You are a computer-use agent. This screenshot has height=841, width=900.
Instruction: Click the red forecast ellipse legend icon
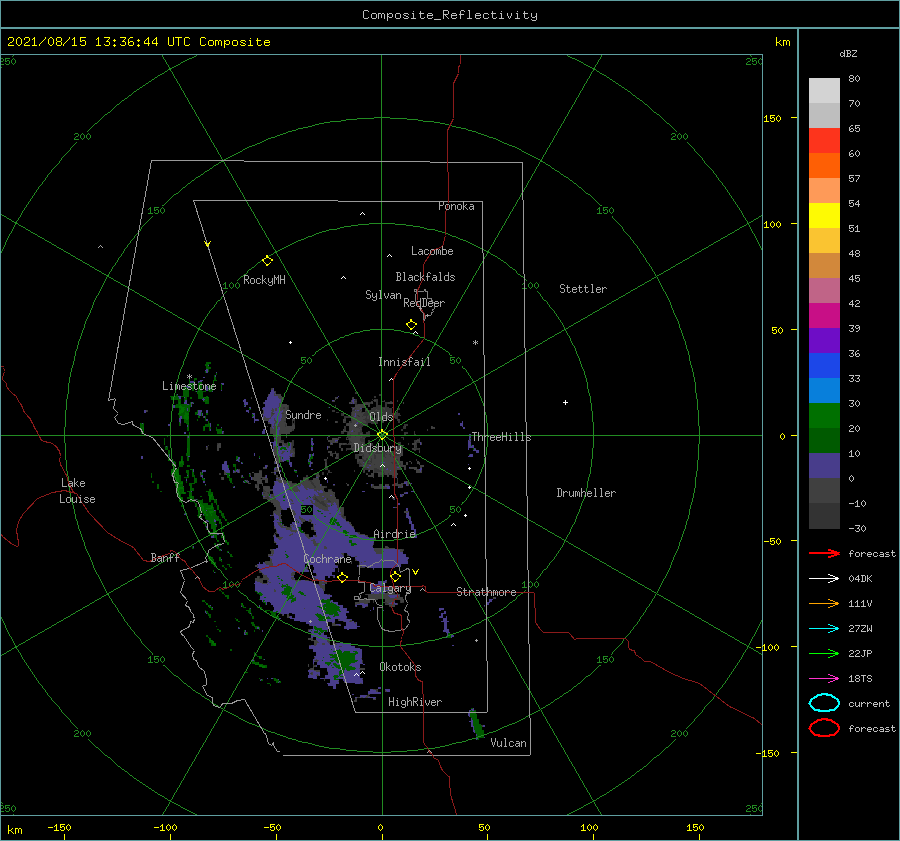click(x=824, y=728)
